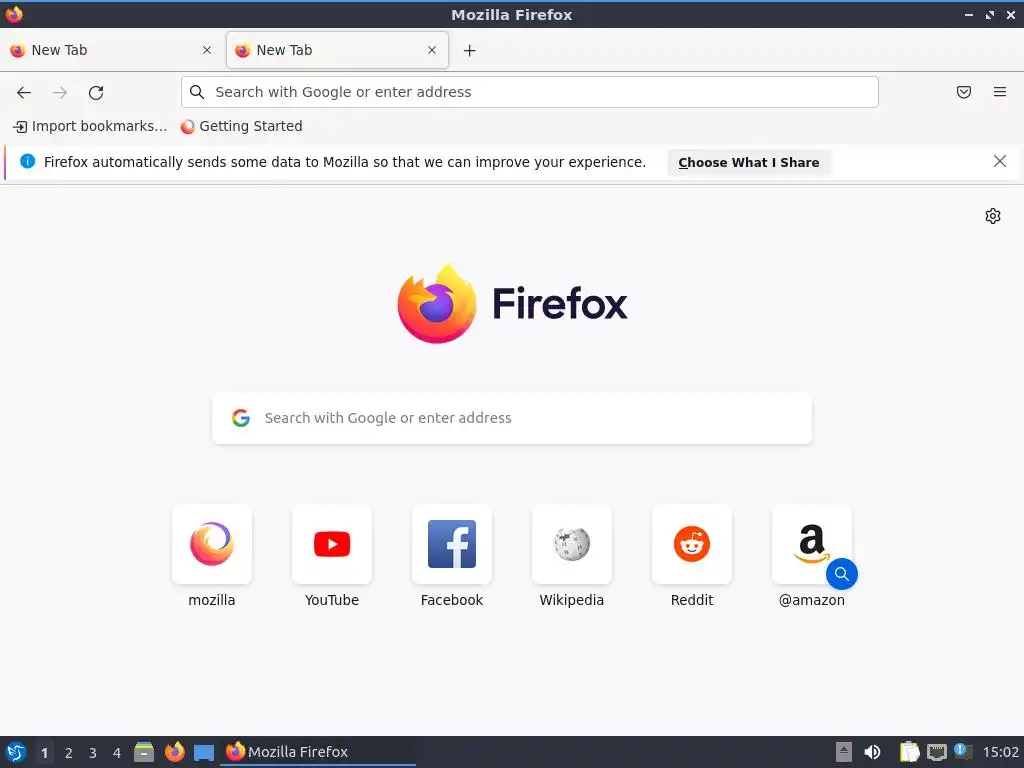Viewport: 1024px width, 768px height.
Task: Switch to workspace 3 in taskbar
Action: pos(93,753)
